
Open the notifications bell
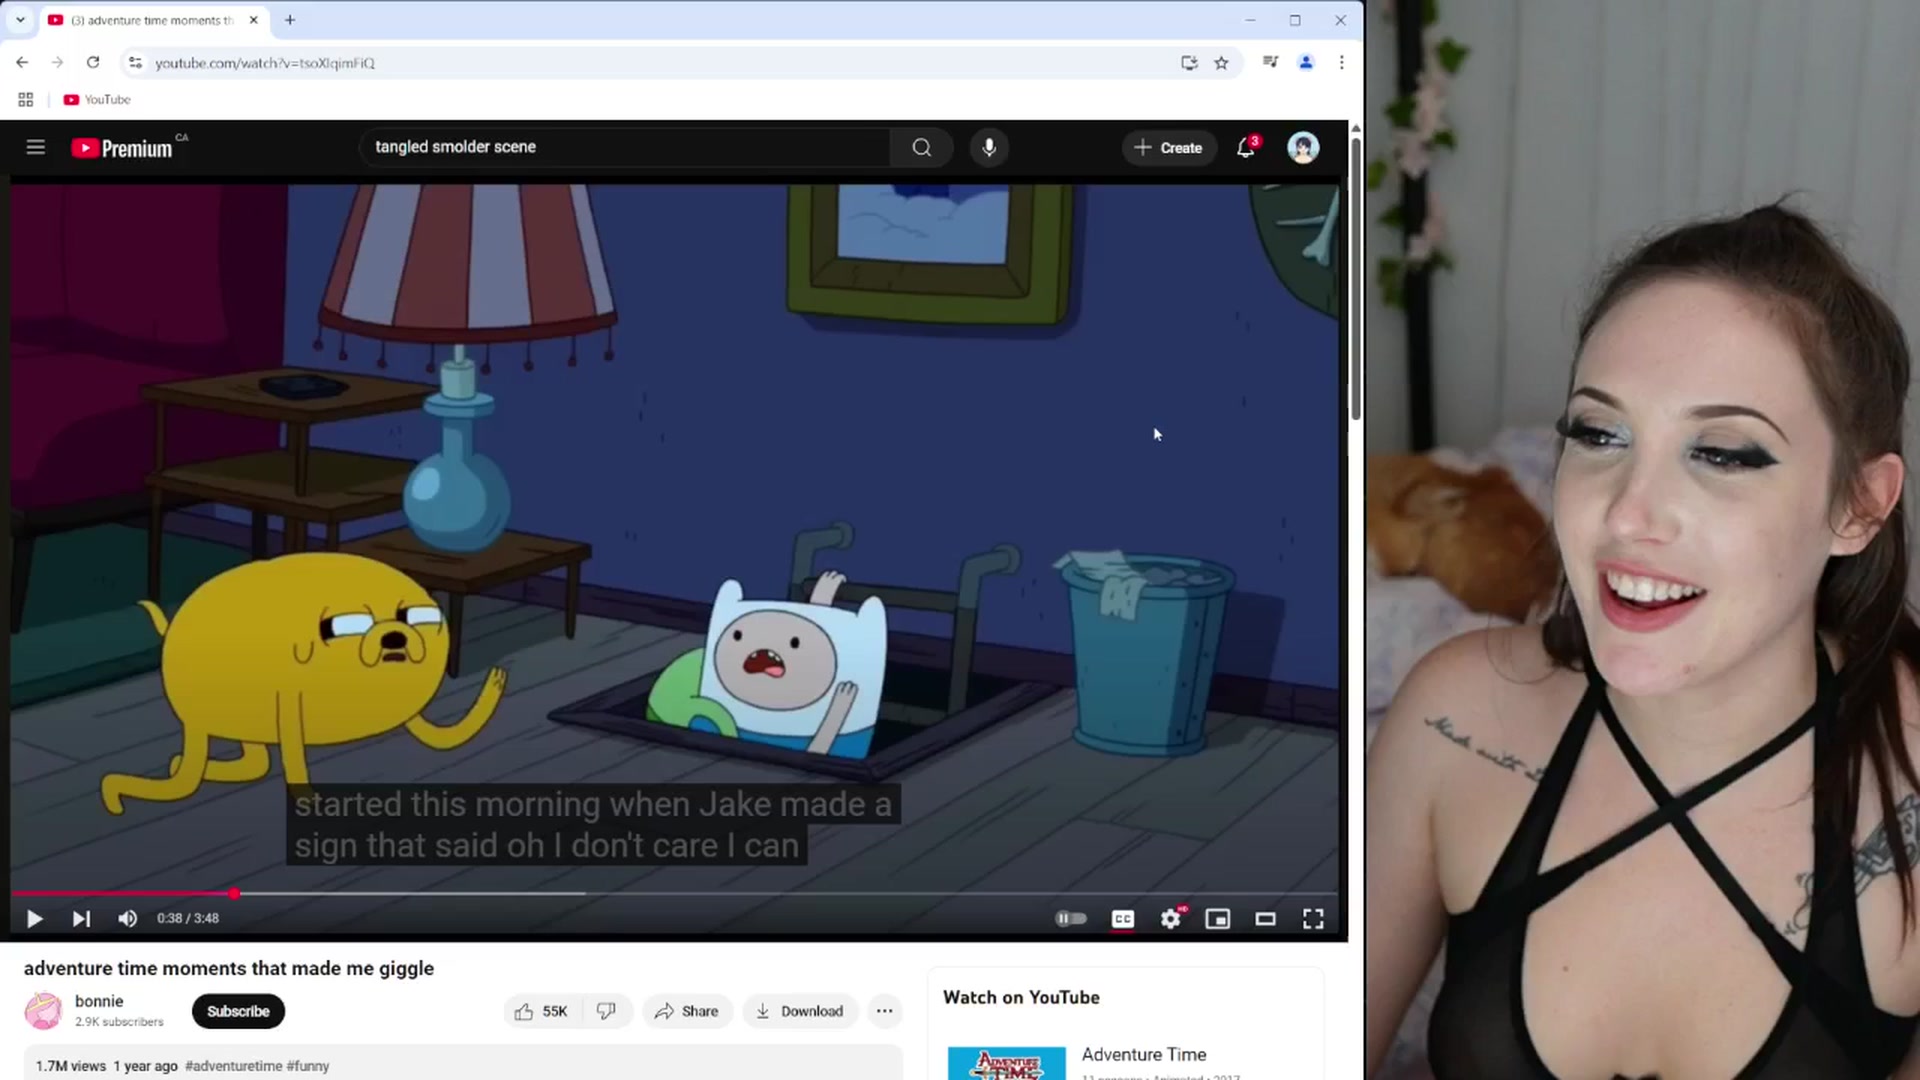point(1246,148)
